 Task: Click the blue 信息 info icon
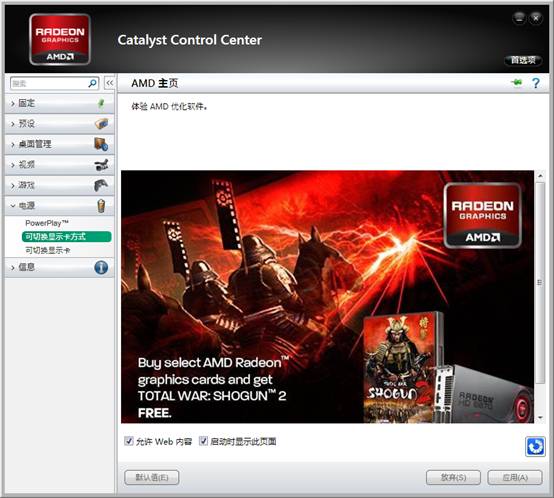(x=101, y=267)
